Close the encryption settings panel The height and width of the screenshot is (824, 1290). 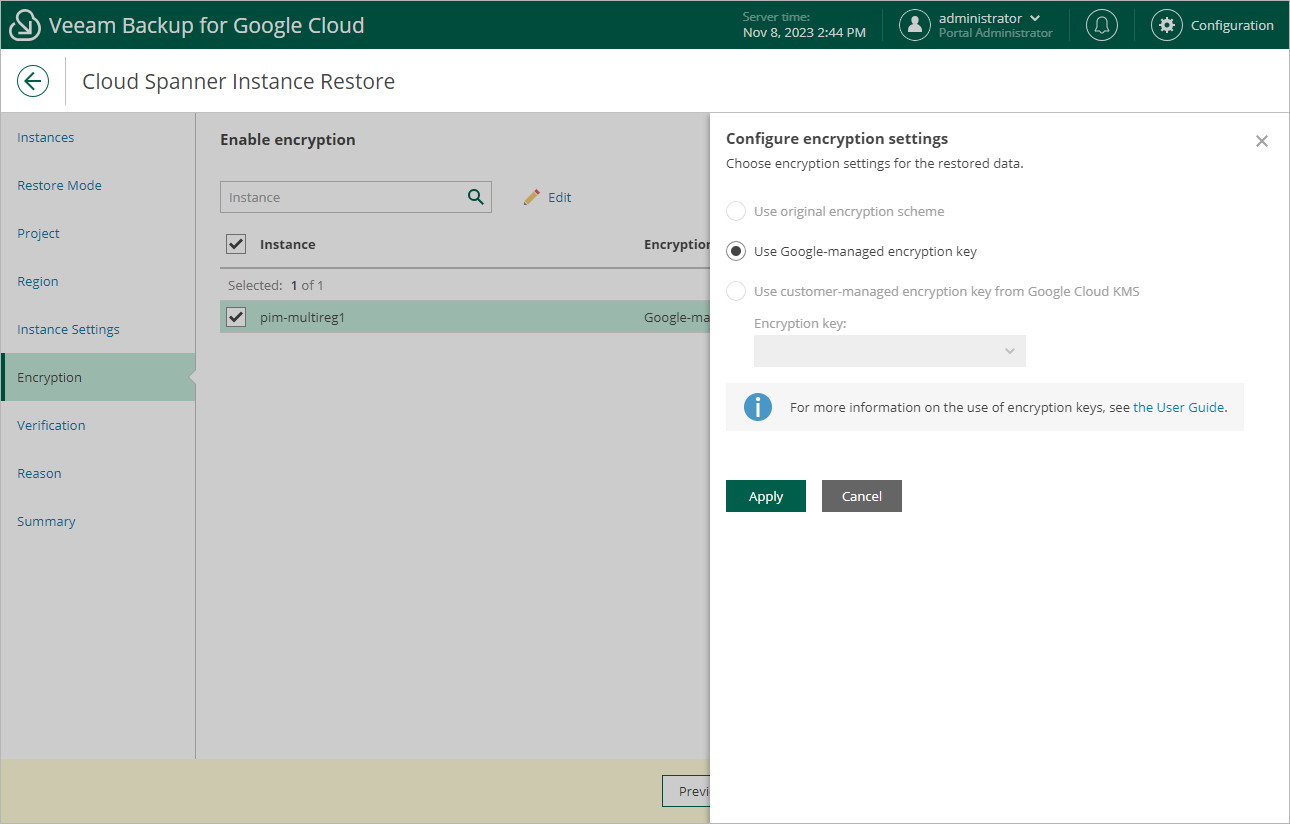pos(1262,141)
